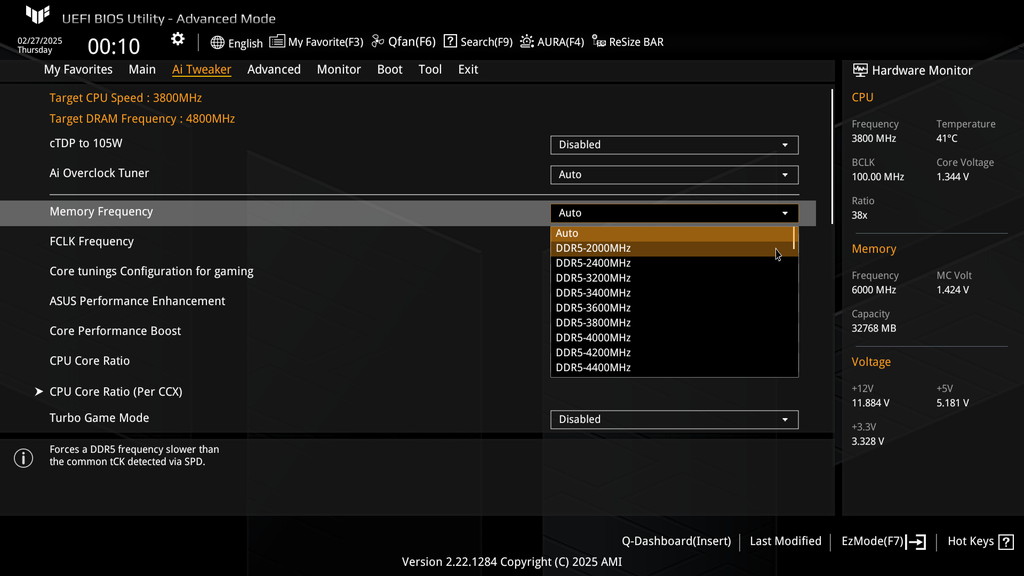The height and width of the screenshot is (576, 1024).
Task: Select ASUS Performance Enhancement setting
Action: coord(137,301)
